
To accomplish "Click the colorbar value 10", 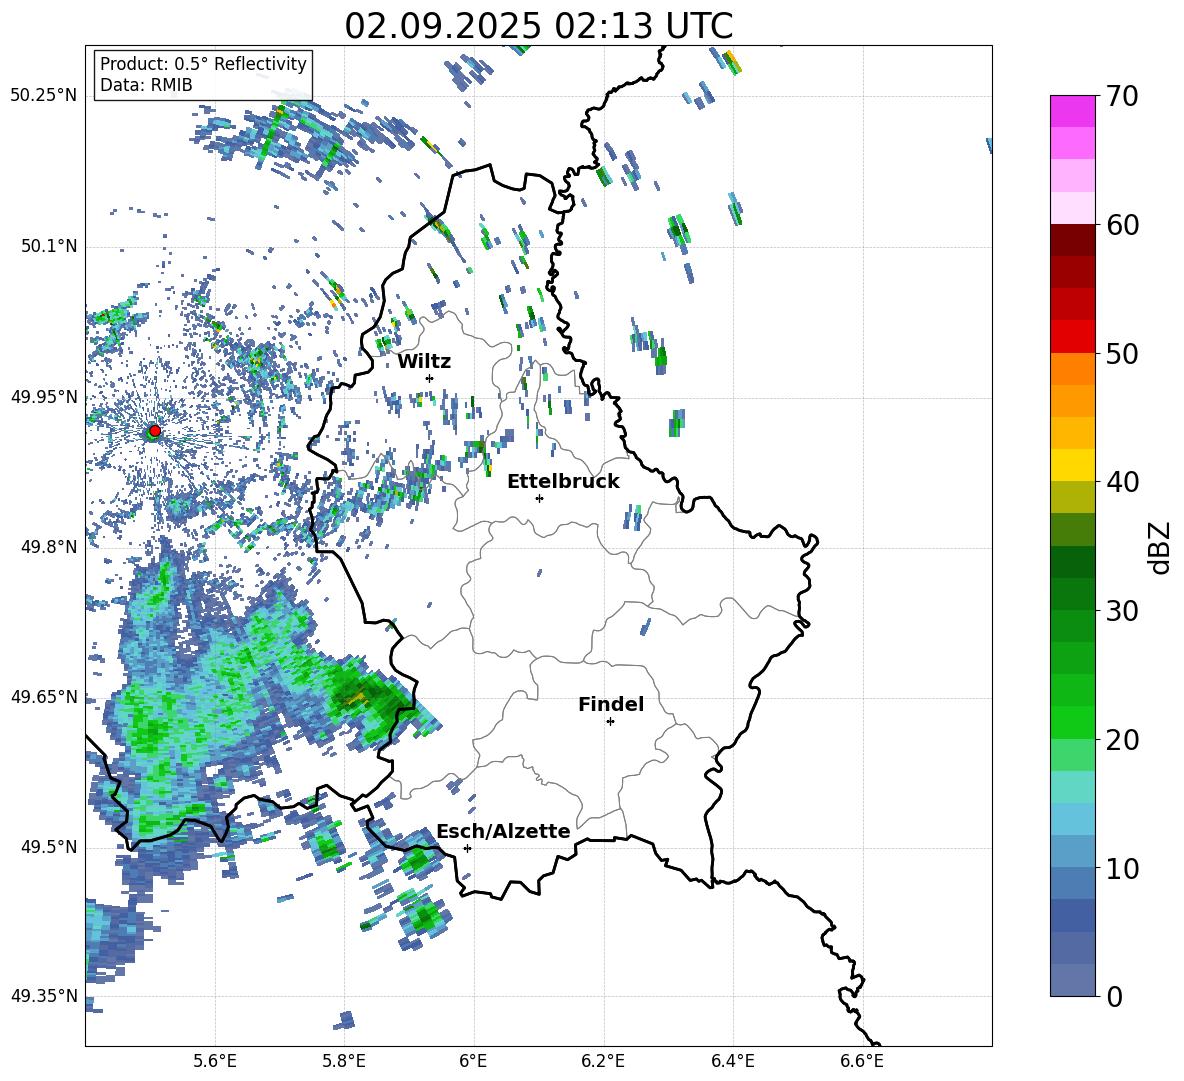I will [1122, 868].
